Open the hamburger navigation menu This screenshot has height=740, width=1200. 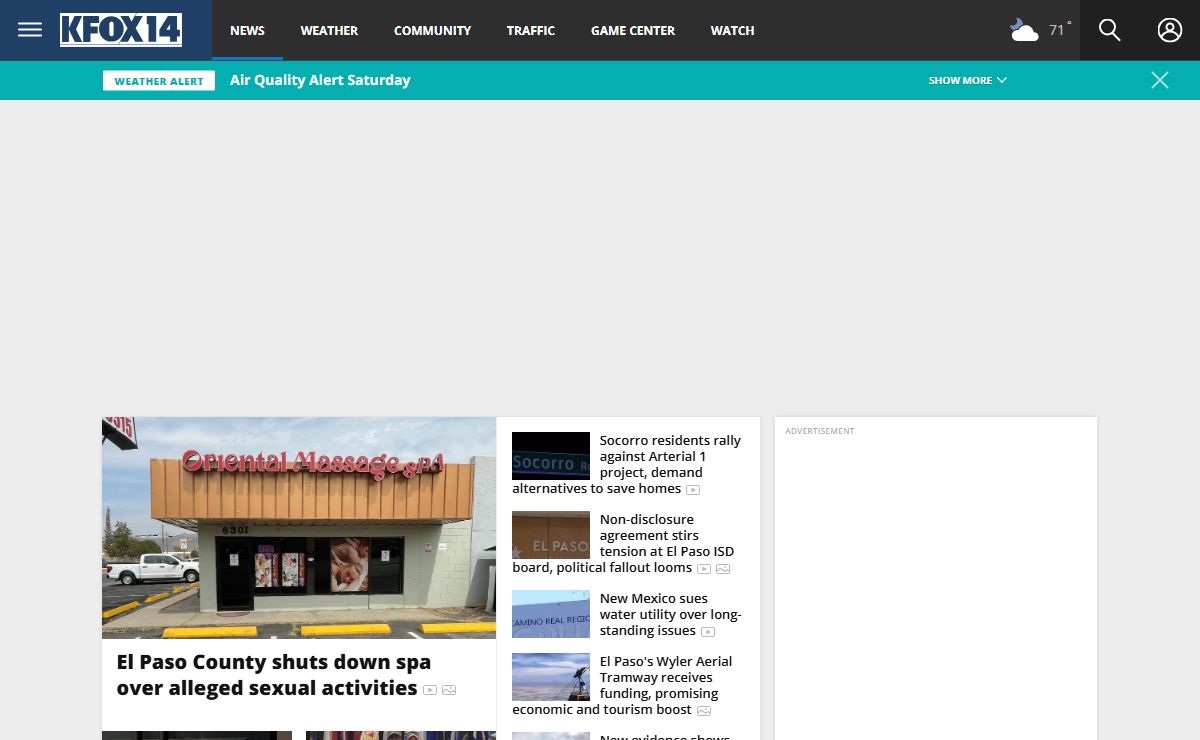(x=30, y=30)
